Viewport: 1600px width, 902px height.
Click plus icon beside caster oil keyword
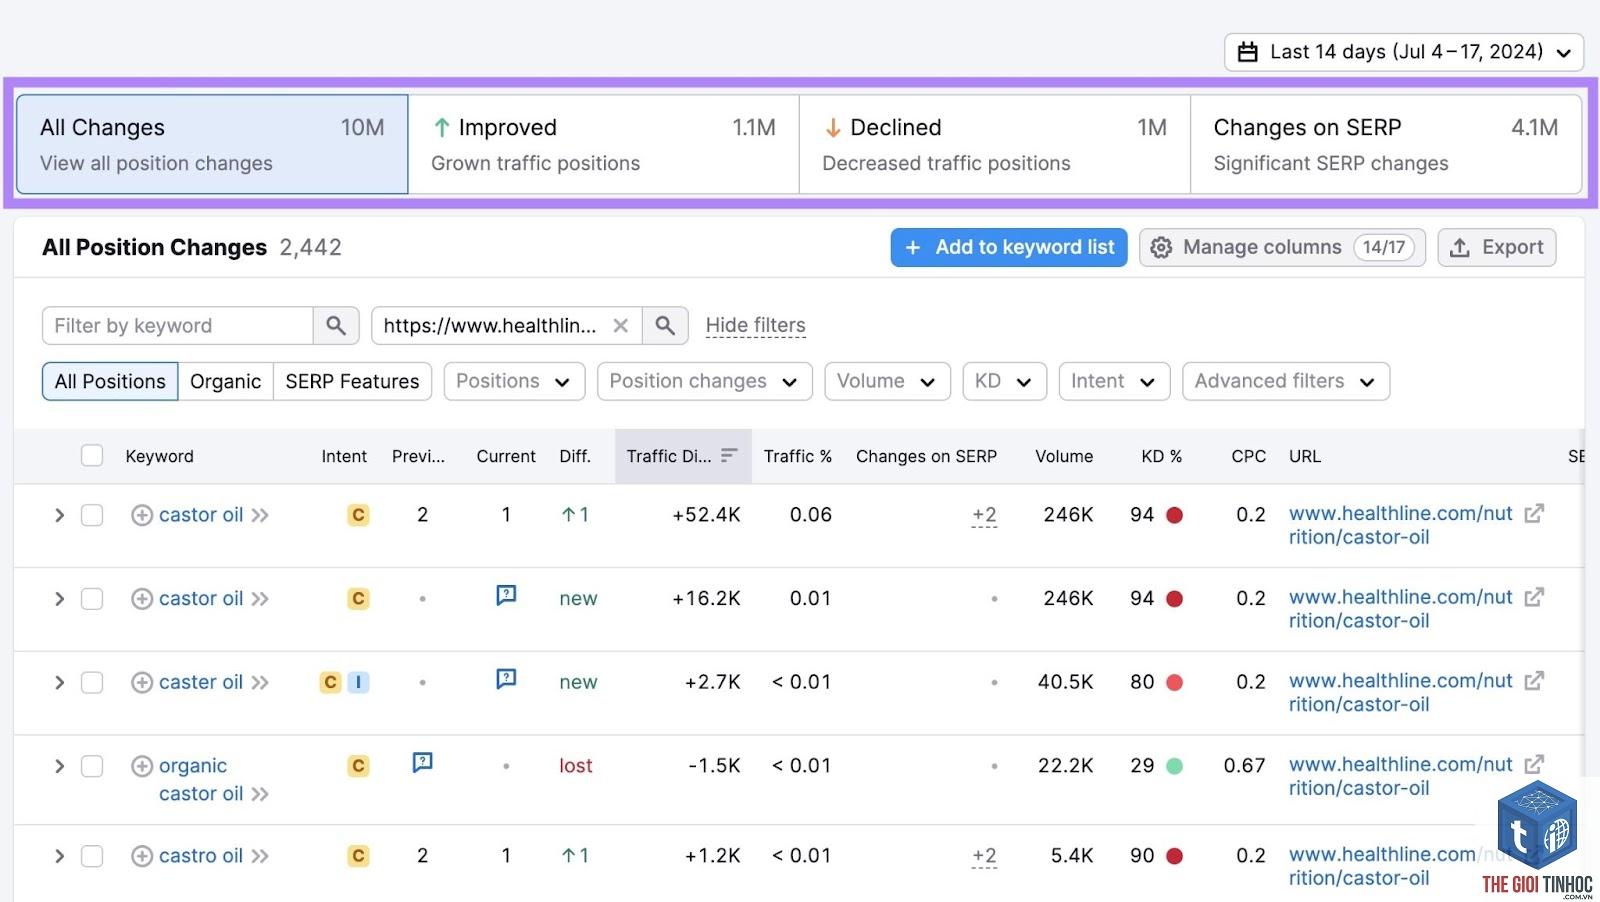point(142,682)
